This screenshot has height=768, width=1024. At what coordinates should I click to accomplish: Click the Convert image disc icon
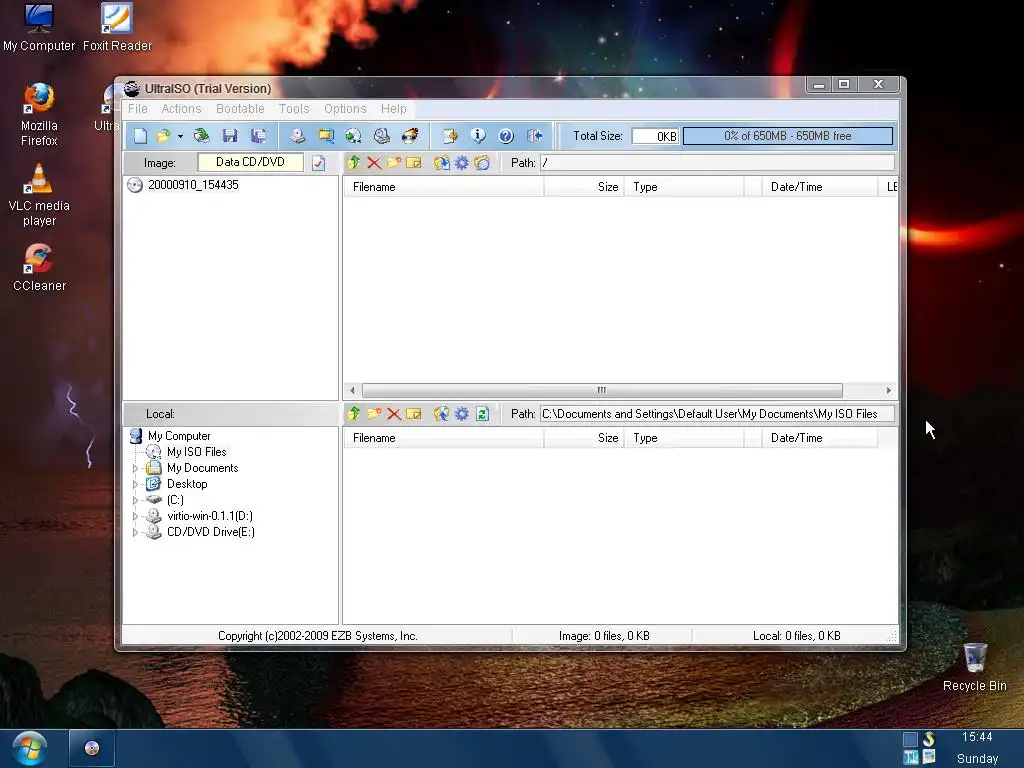(353, 136)
